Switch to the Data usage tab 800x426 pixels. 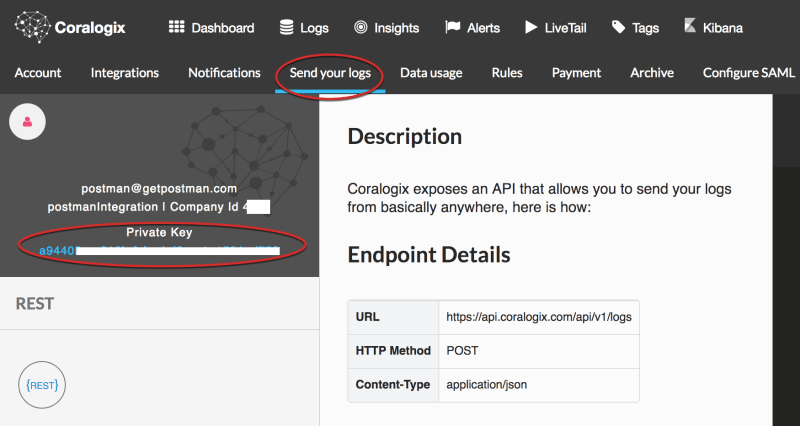(431, 73)
